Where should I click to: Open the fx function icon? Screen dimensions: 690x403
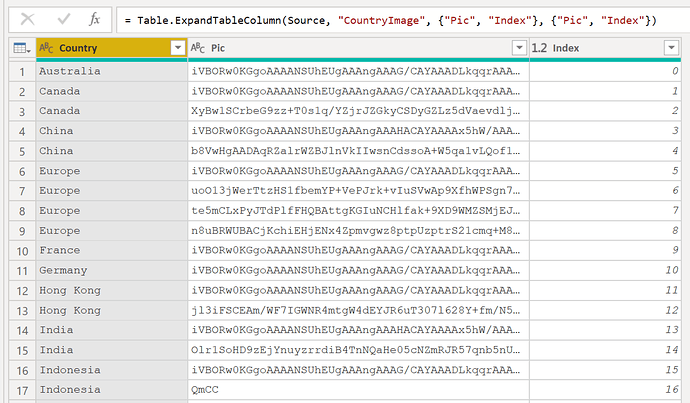[x=94, y=19]
